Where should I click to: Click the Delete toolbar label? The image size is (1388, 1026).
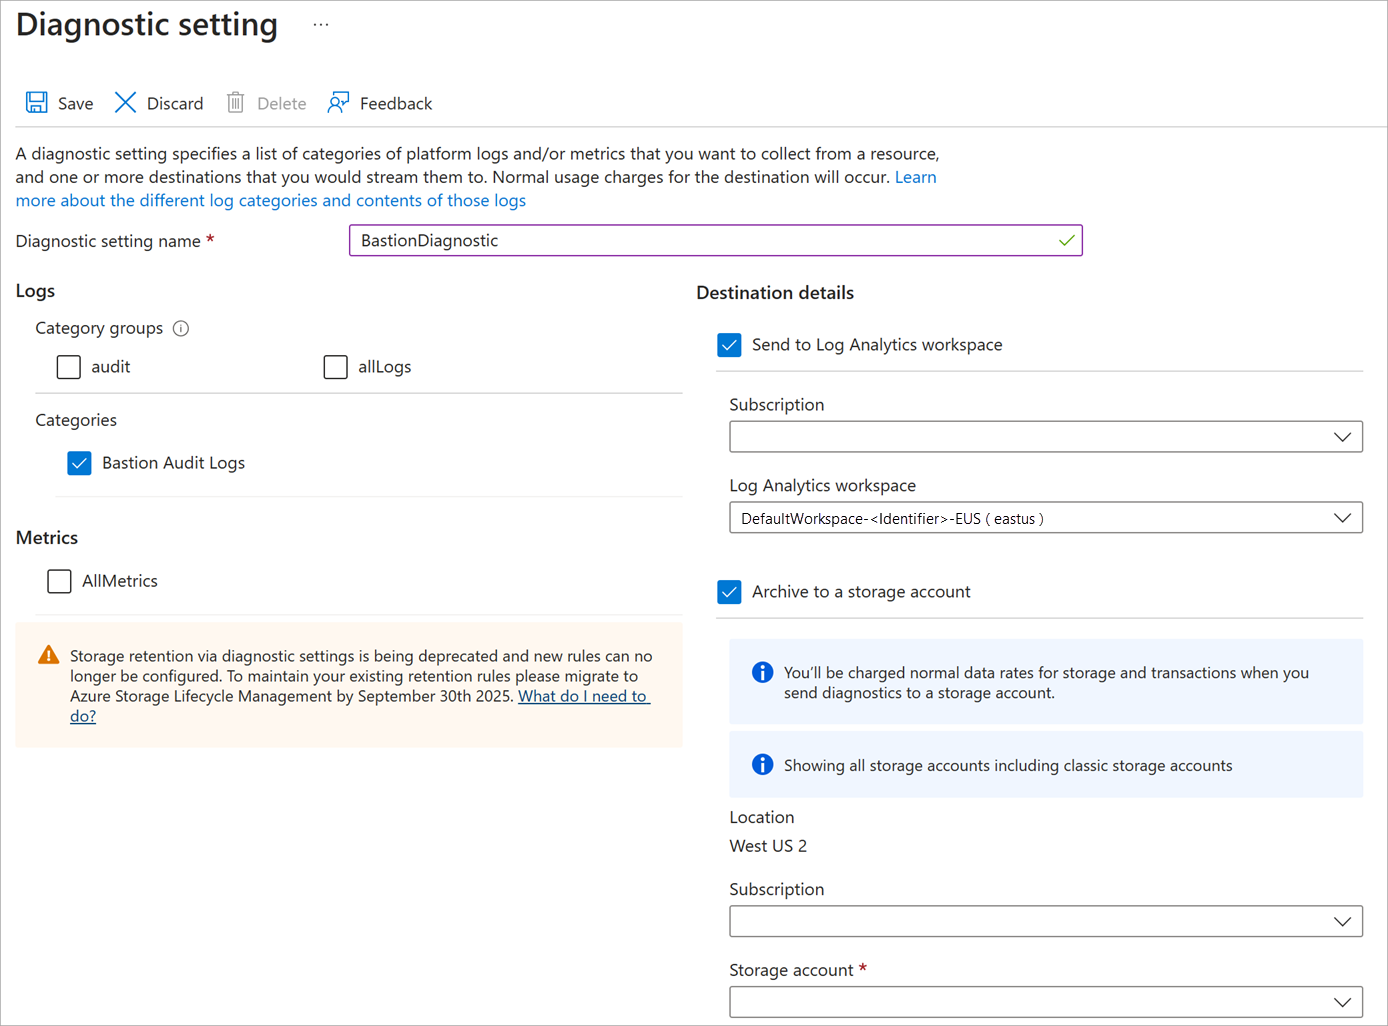[282, 103]
